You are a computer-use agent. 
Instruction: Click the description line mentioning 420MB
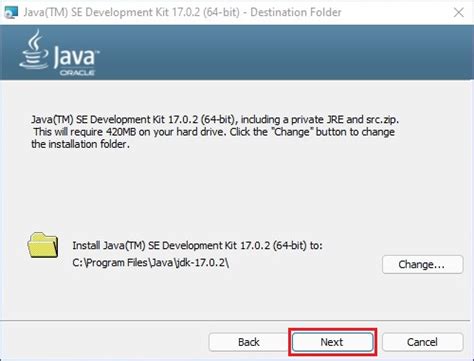click(x=214, y=132)
